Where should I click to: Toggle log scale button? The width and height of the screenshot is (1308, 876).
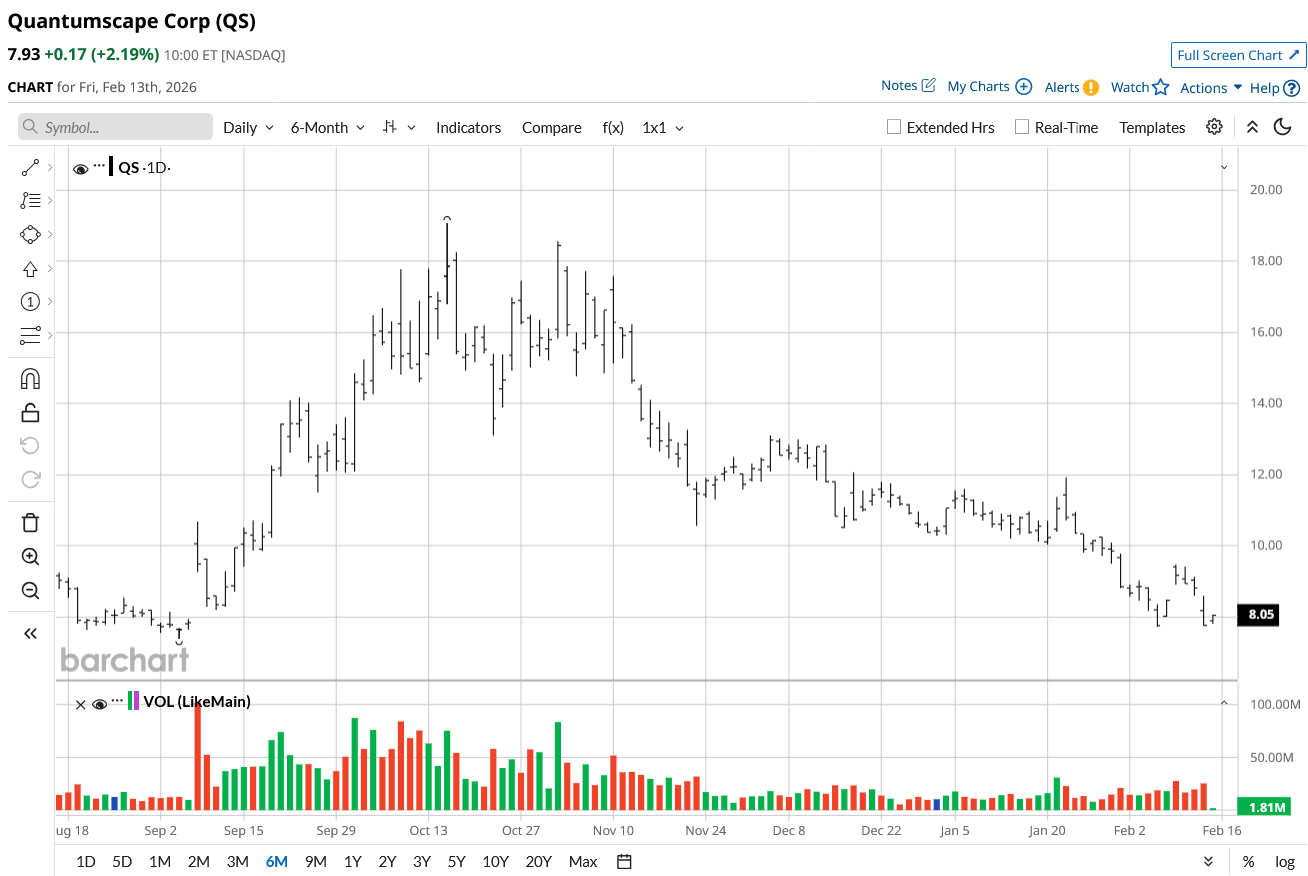coord(1285,861)
